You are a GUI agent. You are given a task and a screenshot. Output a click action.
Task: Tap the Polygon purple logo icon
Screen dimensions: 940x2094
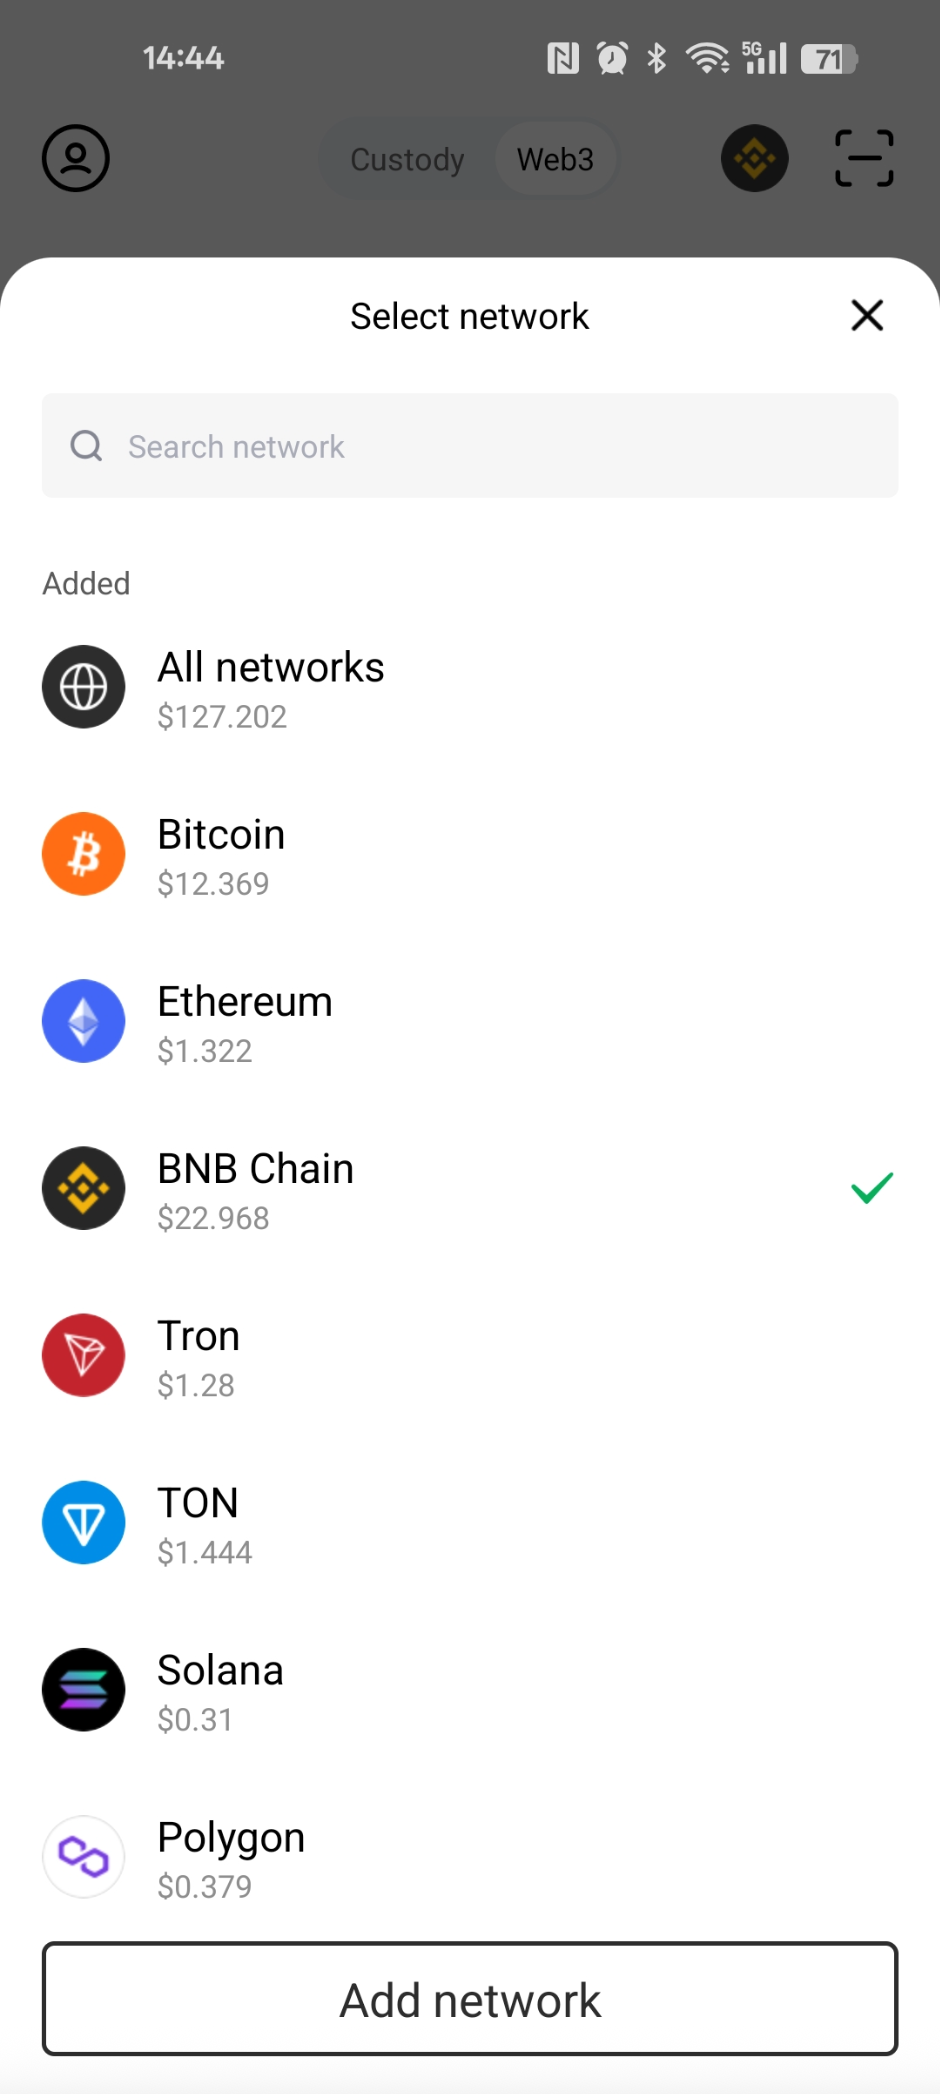tap(84, 1856)
